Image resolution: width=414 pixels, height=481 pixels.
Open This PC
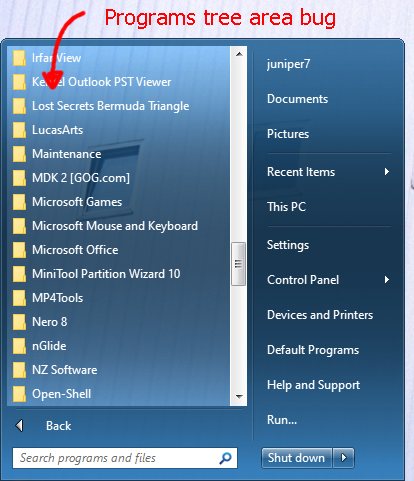coord(286,207)
